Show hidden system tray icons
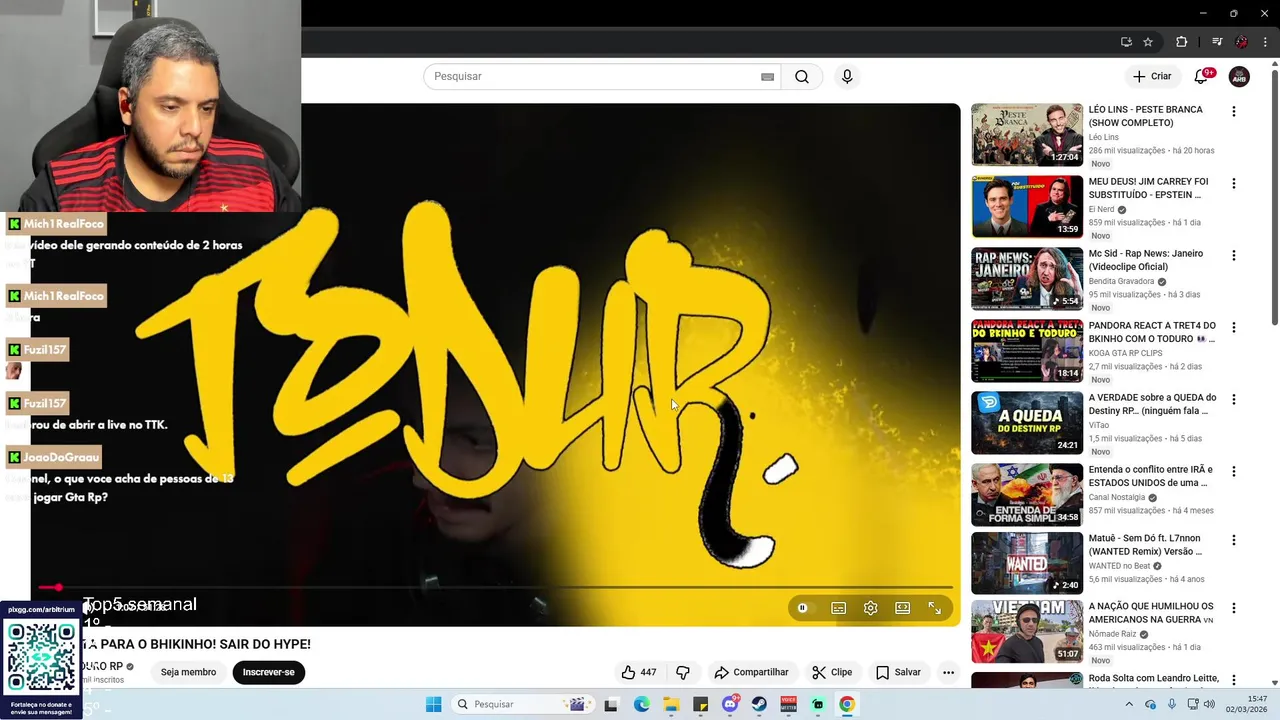 (x=1129, y=704)
